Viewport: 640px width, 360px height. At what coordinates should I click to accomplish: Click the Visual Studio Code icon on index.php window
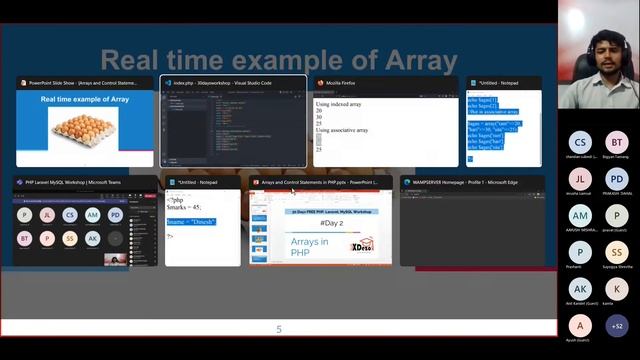coord(168,83)
